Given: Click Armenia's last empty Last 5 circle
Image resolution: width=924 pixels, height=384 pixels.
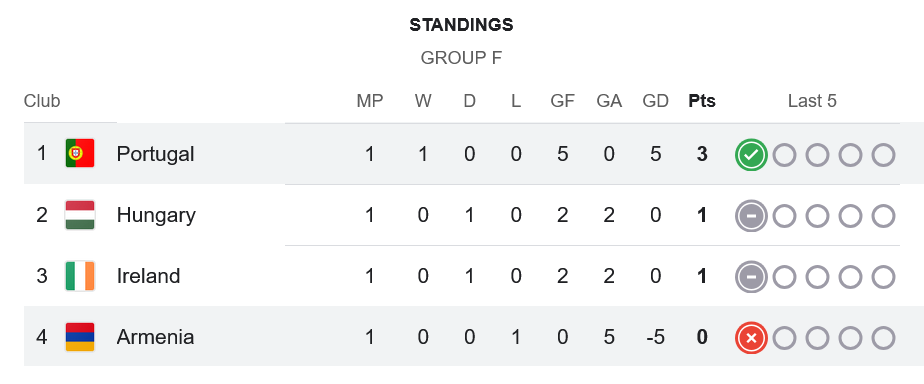Looking at the screenshot, I should point(883,338).
